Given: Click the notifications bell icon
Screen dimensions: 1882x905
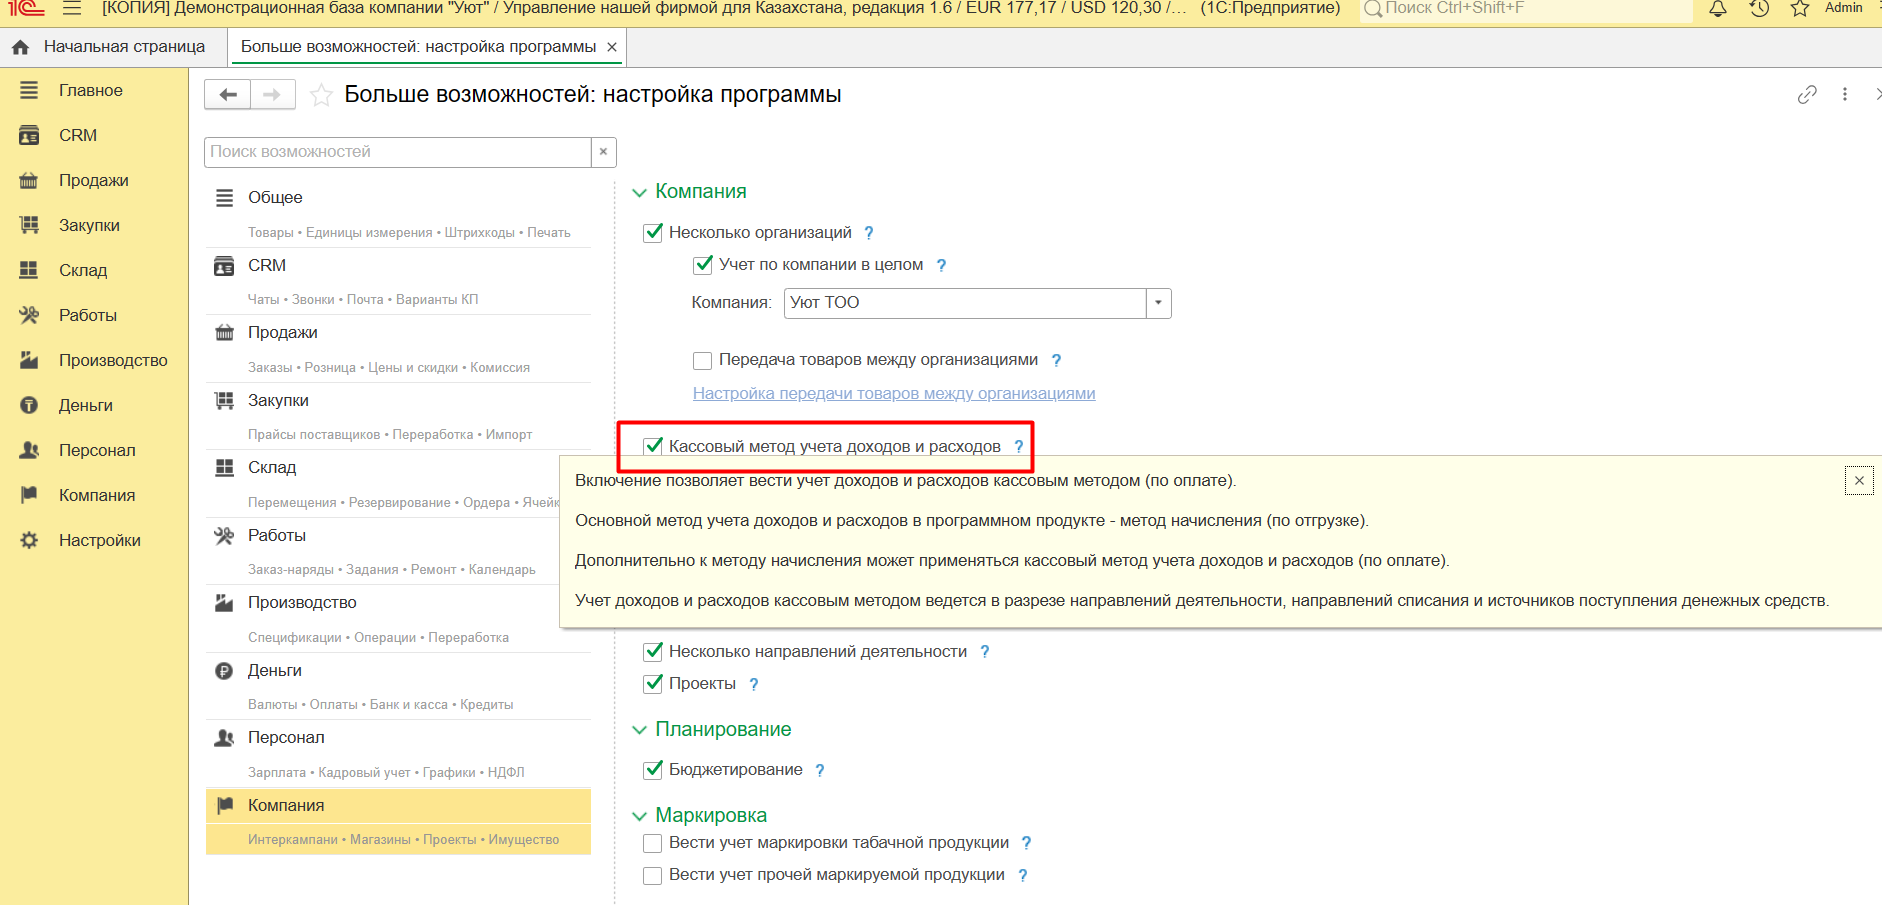Looking at the screenshot, I should [x=1718, y=9].
